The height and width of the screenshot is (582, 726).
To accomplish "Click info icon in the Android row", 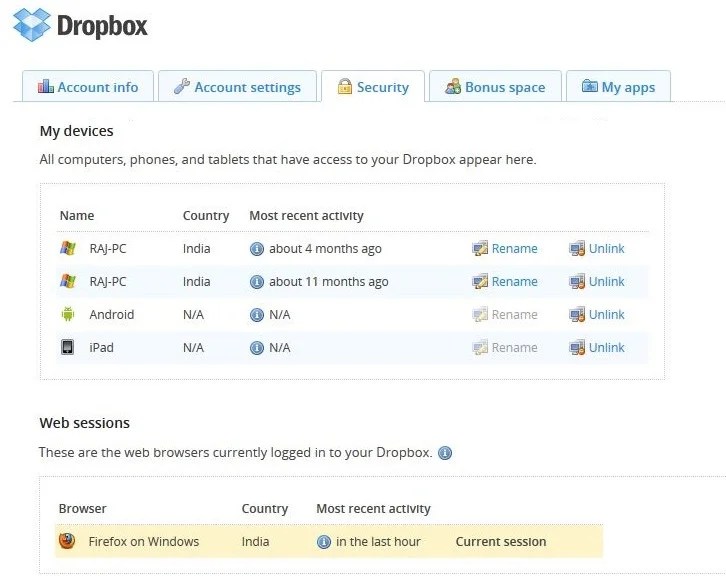I will (257, 315).
